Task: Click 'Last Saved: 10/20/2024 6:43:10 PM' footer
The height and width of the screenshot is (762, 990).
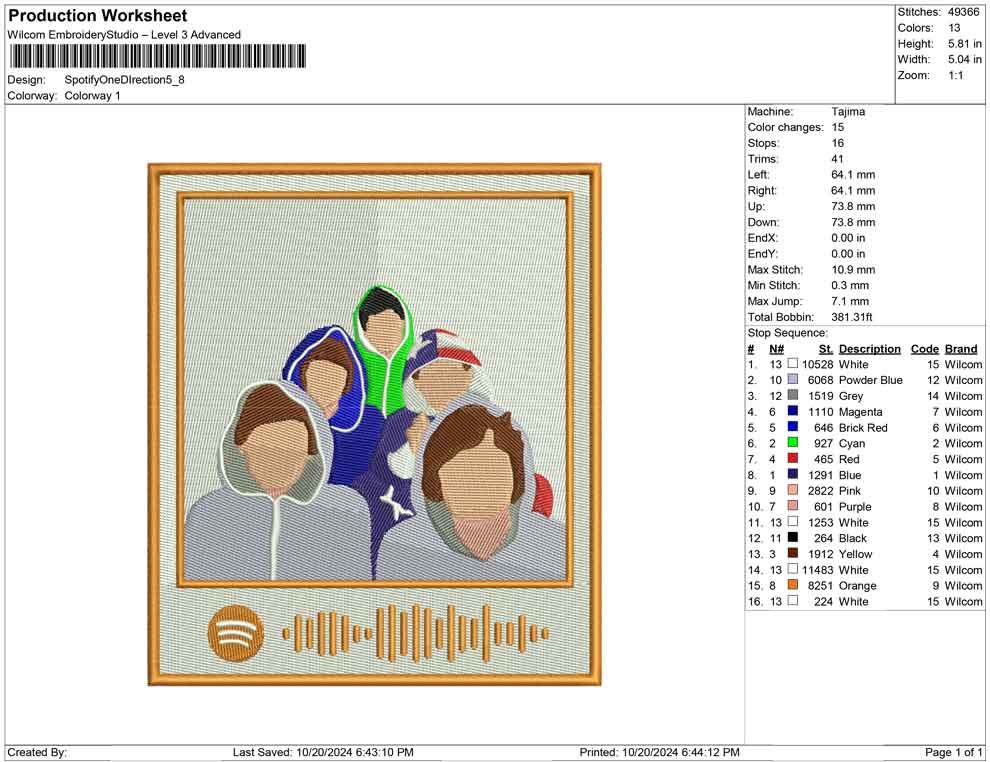Action: (x=323, y=752)
